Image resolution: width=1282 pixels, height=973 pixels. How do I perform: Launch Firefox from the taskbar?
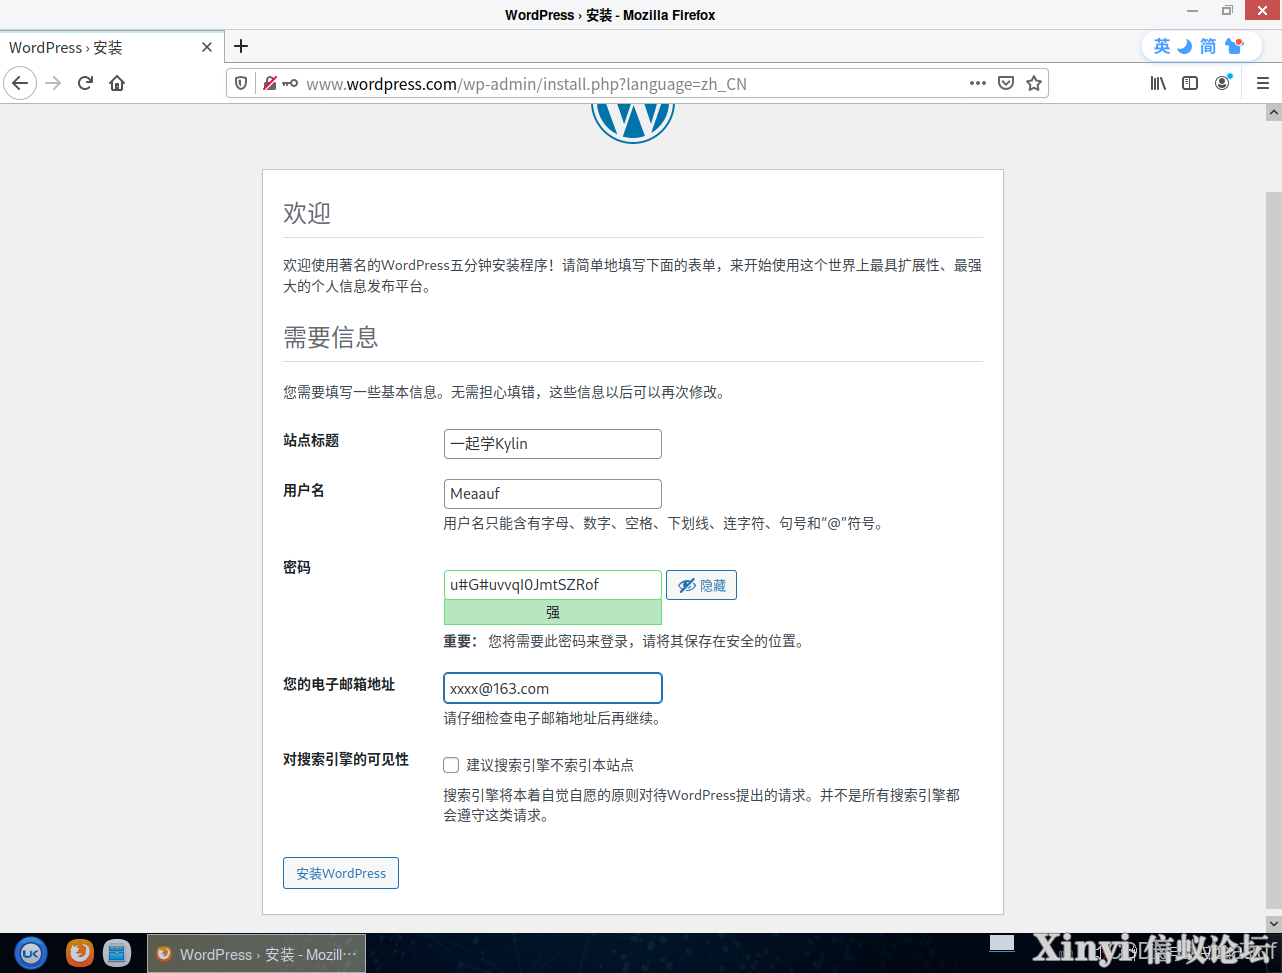pyautogui.click(x=80, y=953)
